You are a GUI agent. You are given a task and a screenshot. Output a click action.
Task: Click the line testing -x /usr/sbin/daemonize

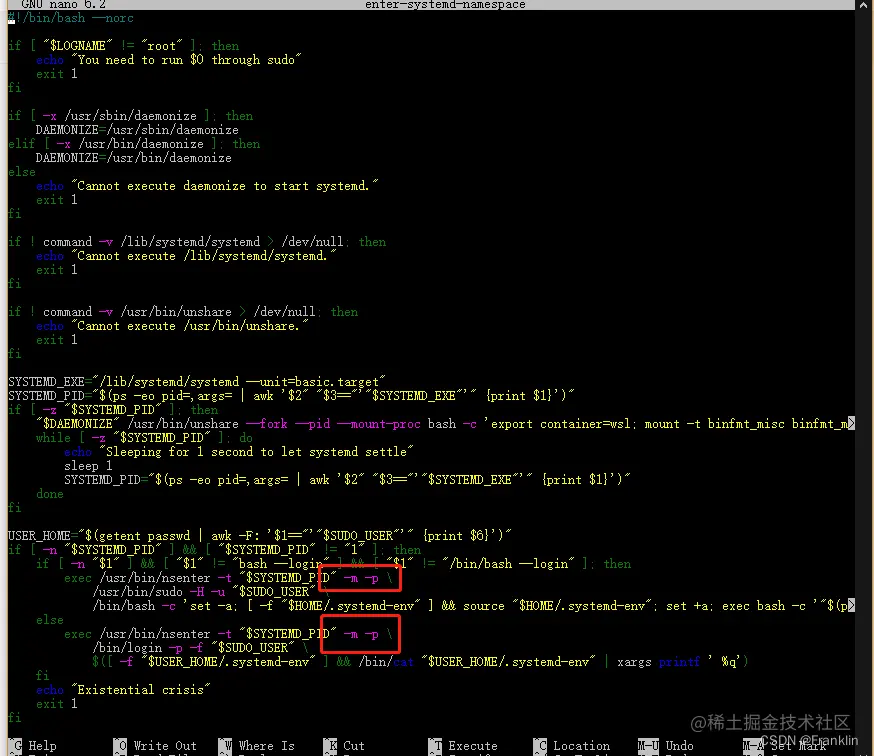pos(130,116)
